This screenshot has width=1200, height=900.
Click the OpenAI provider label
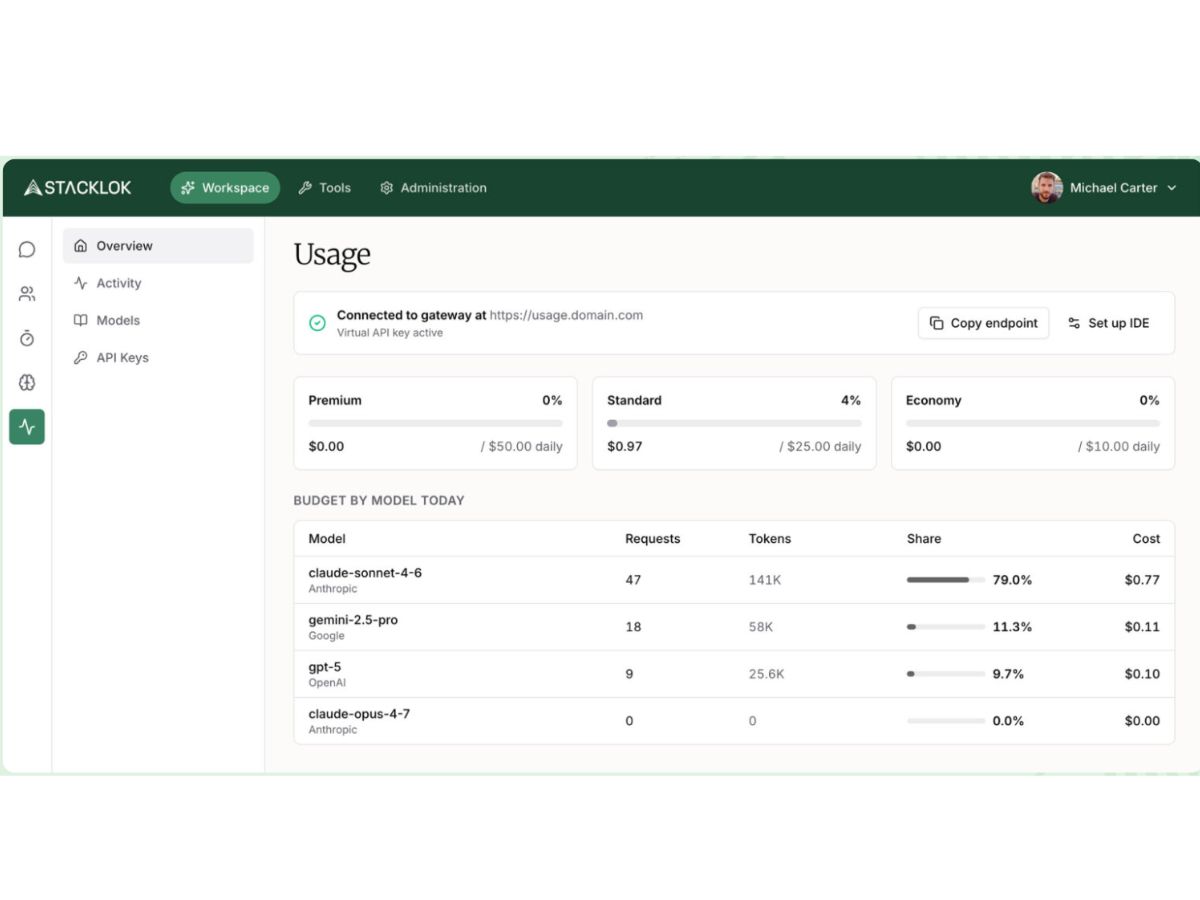pyautogui.click(x=325, y=683)
